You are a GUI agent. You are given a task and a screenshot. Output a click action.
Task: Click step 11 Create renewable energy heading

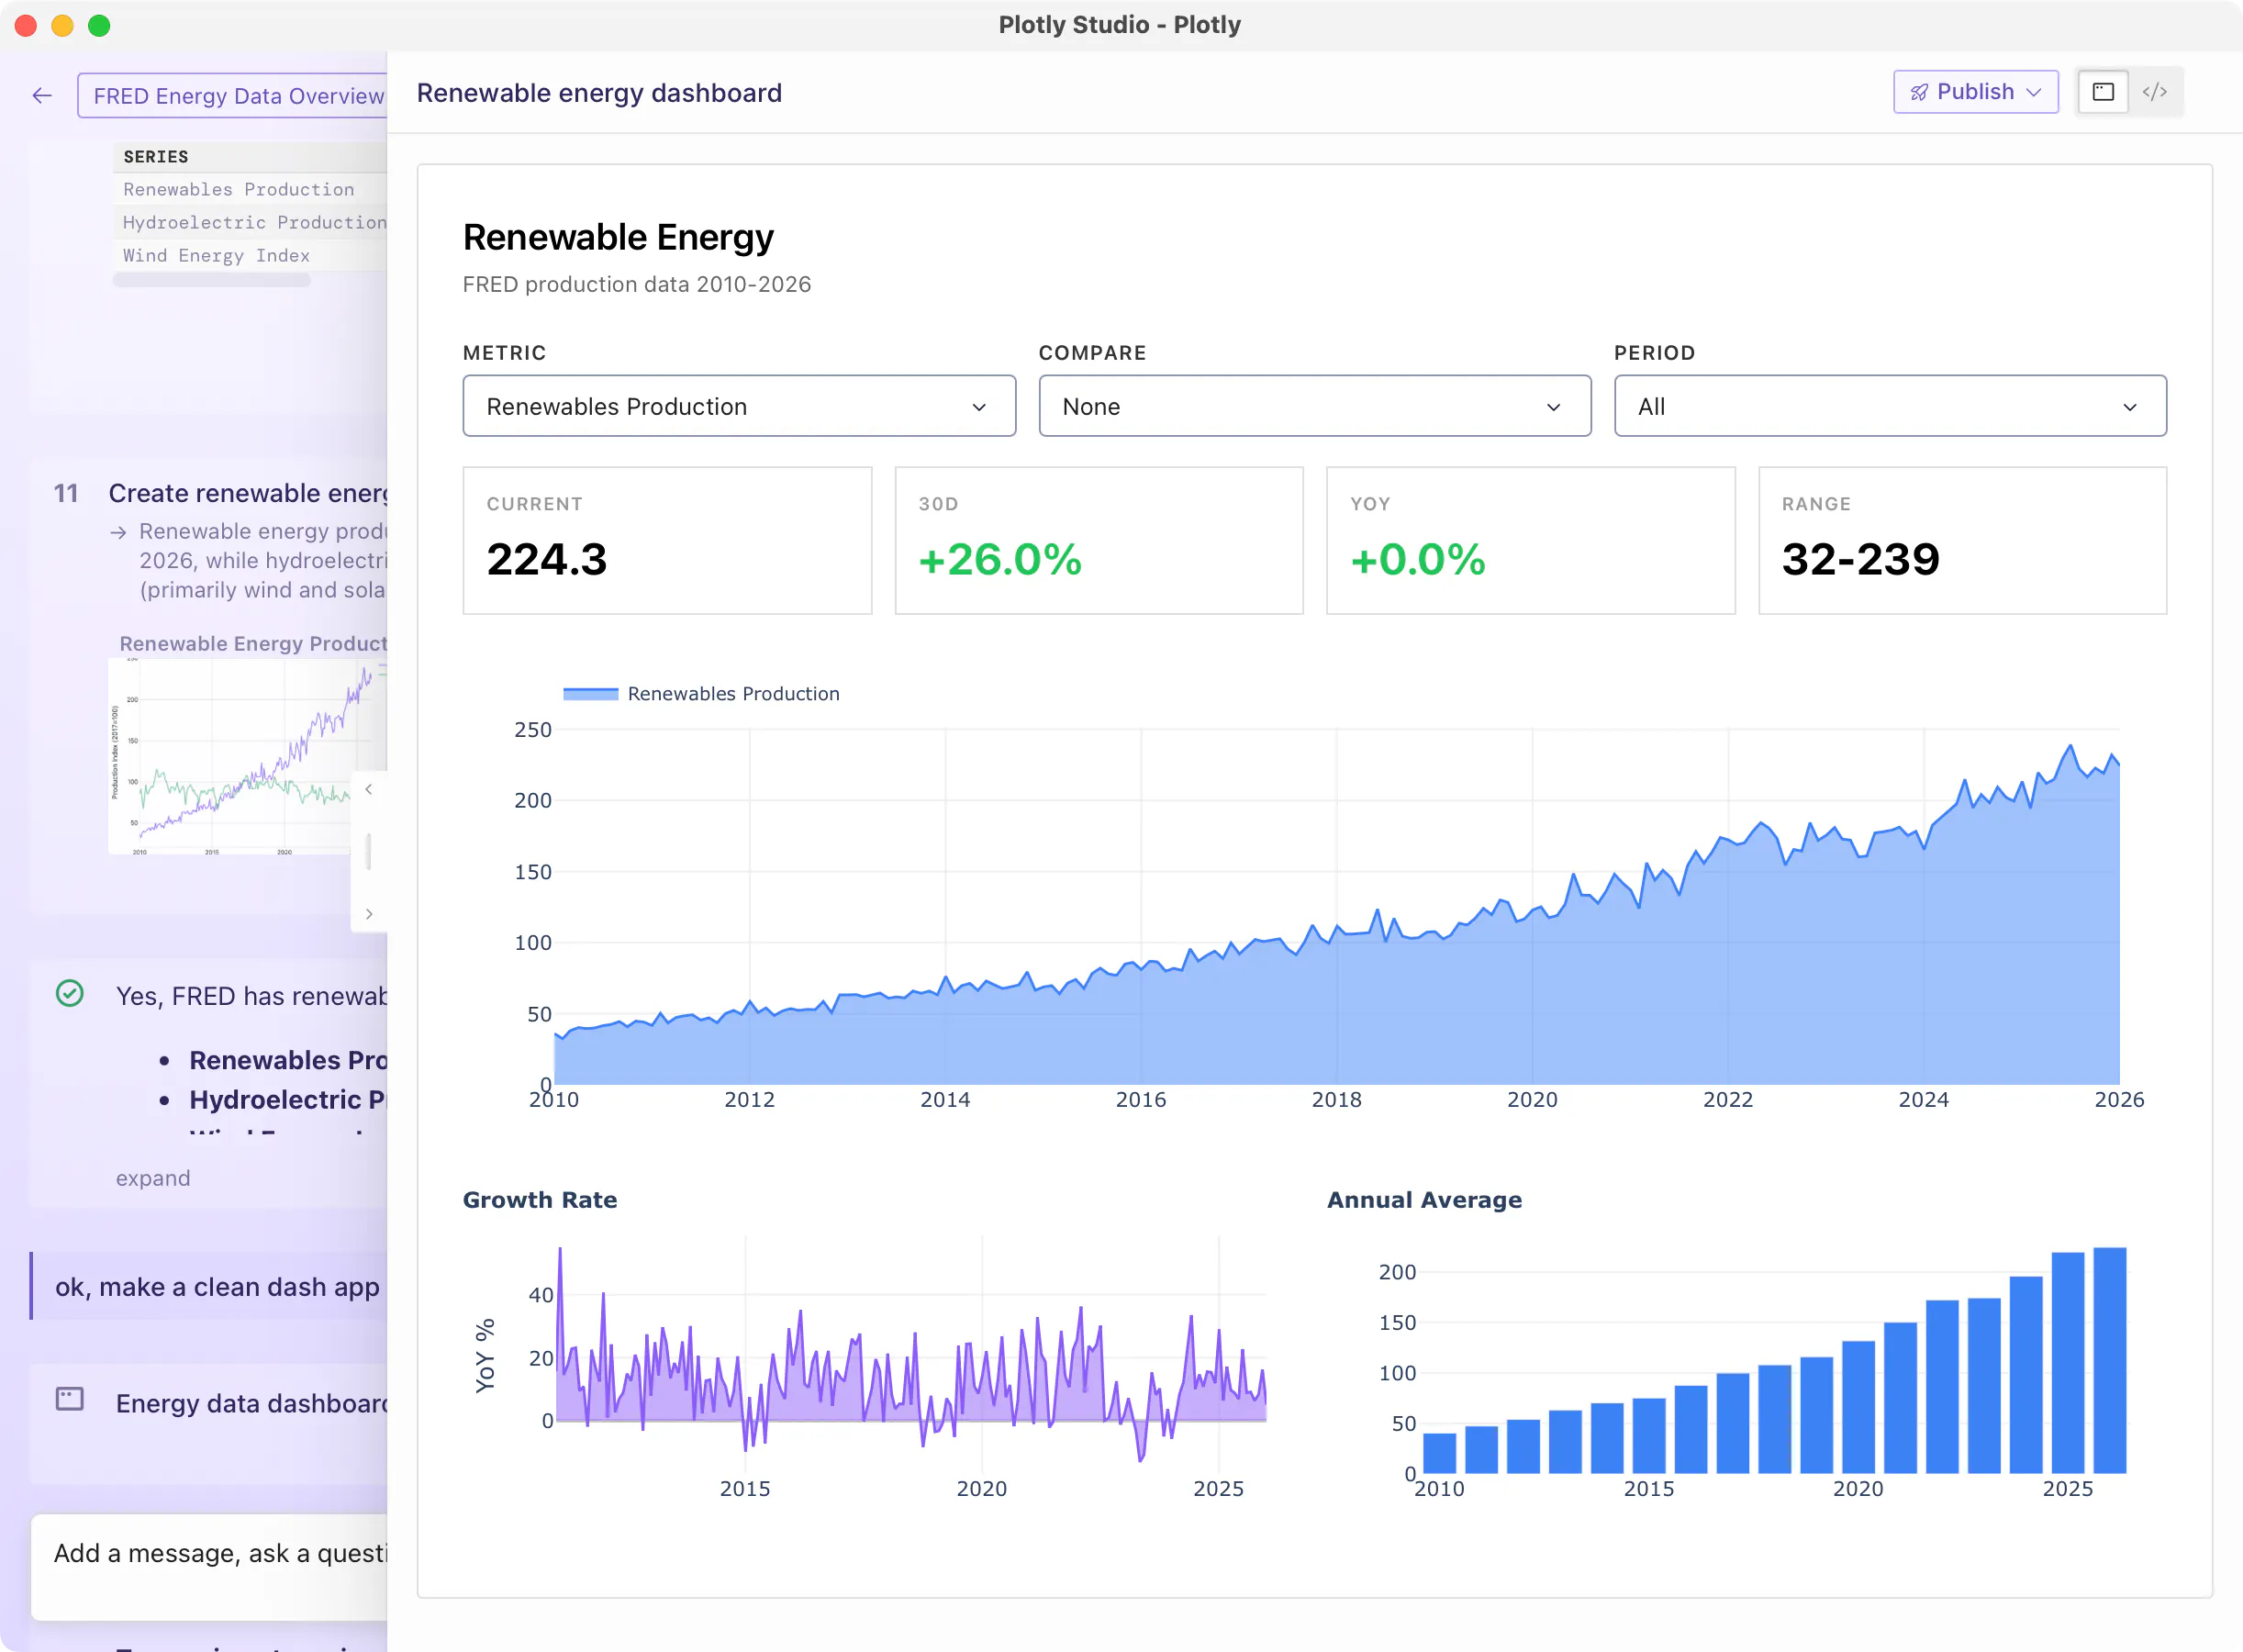(x=247, y=493)
